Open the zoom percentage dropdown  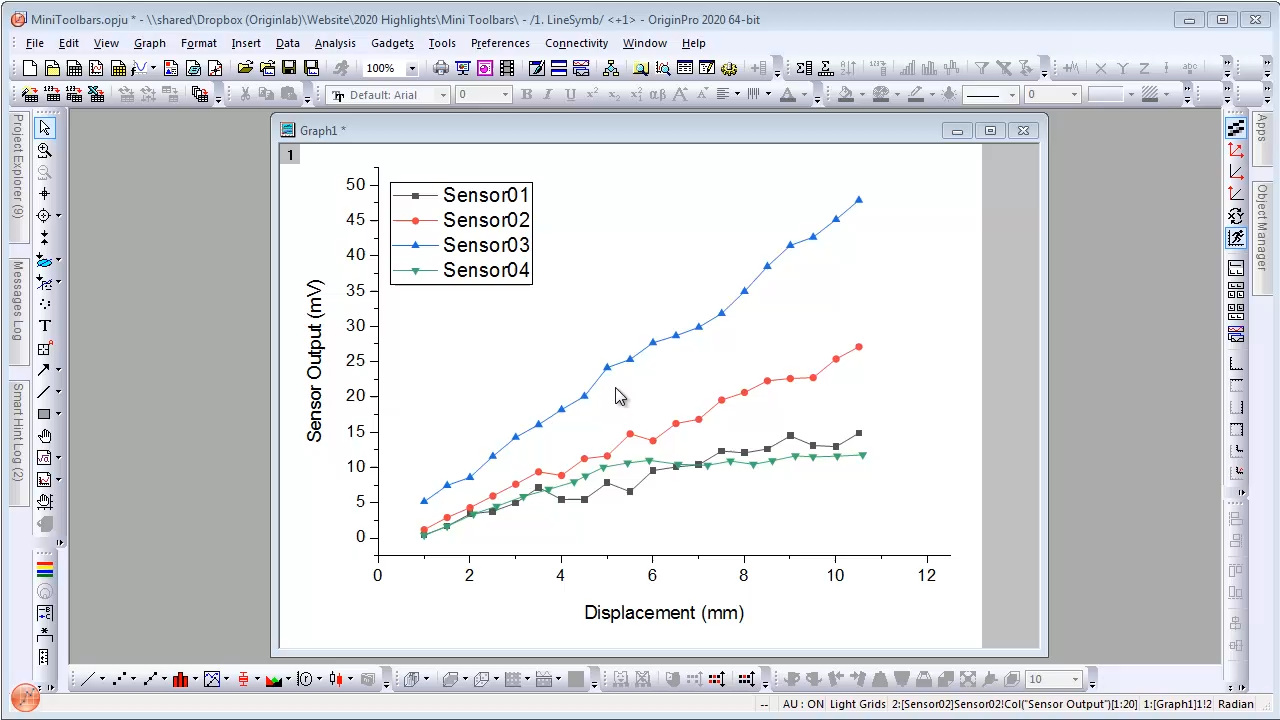click(x=411, y=68)
